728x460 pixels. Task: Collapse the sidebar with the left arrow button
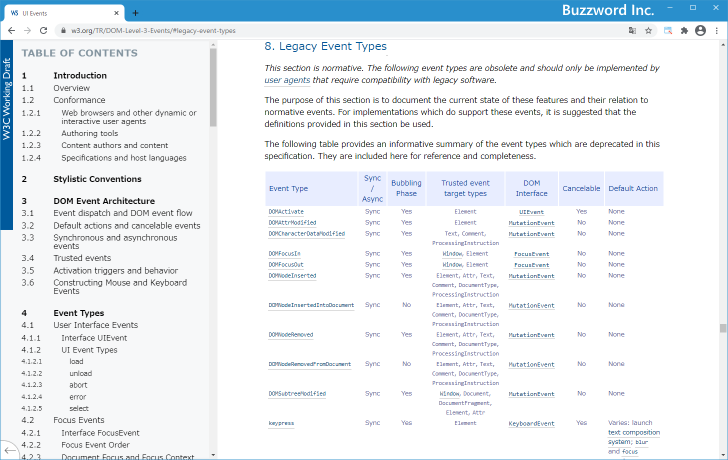(9, 450)
